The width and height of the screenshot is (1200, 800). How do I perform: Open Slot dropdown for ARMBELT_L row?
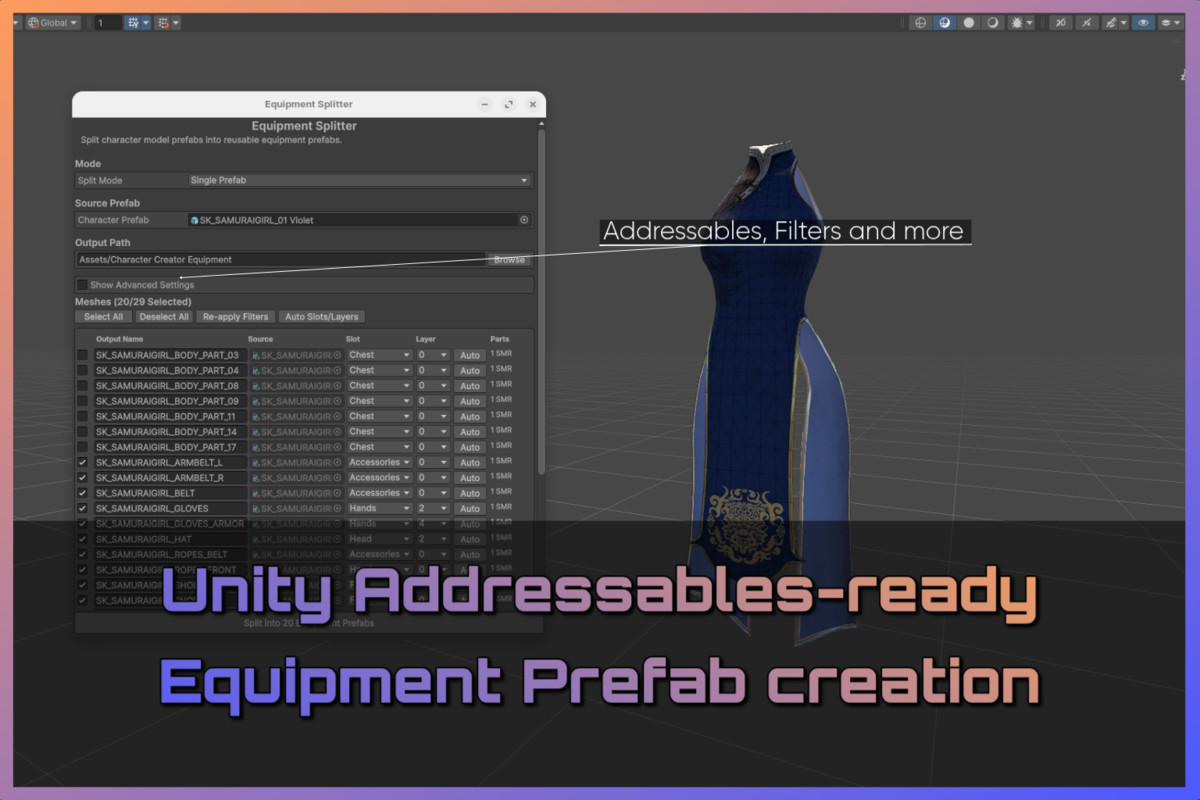pyautogui.click(x=379, y=462)
